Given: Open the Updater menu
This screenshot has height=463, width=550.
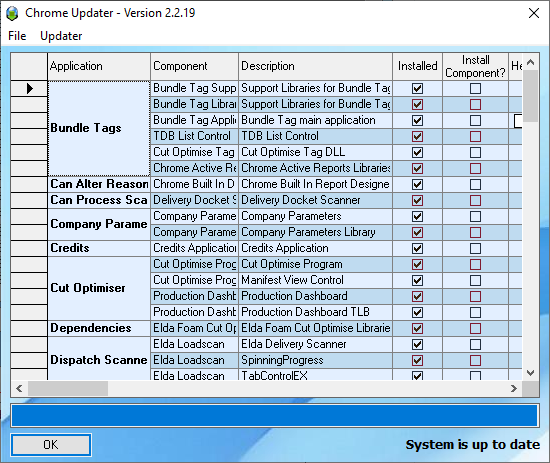Looking at the screenshot, I should (61, 36).
